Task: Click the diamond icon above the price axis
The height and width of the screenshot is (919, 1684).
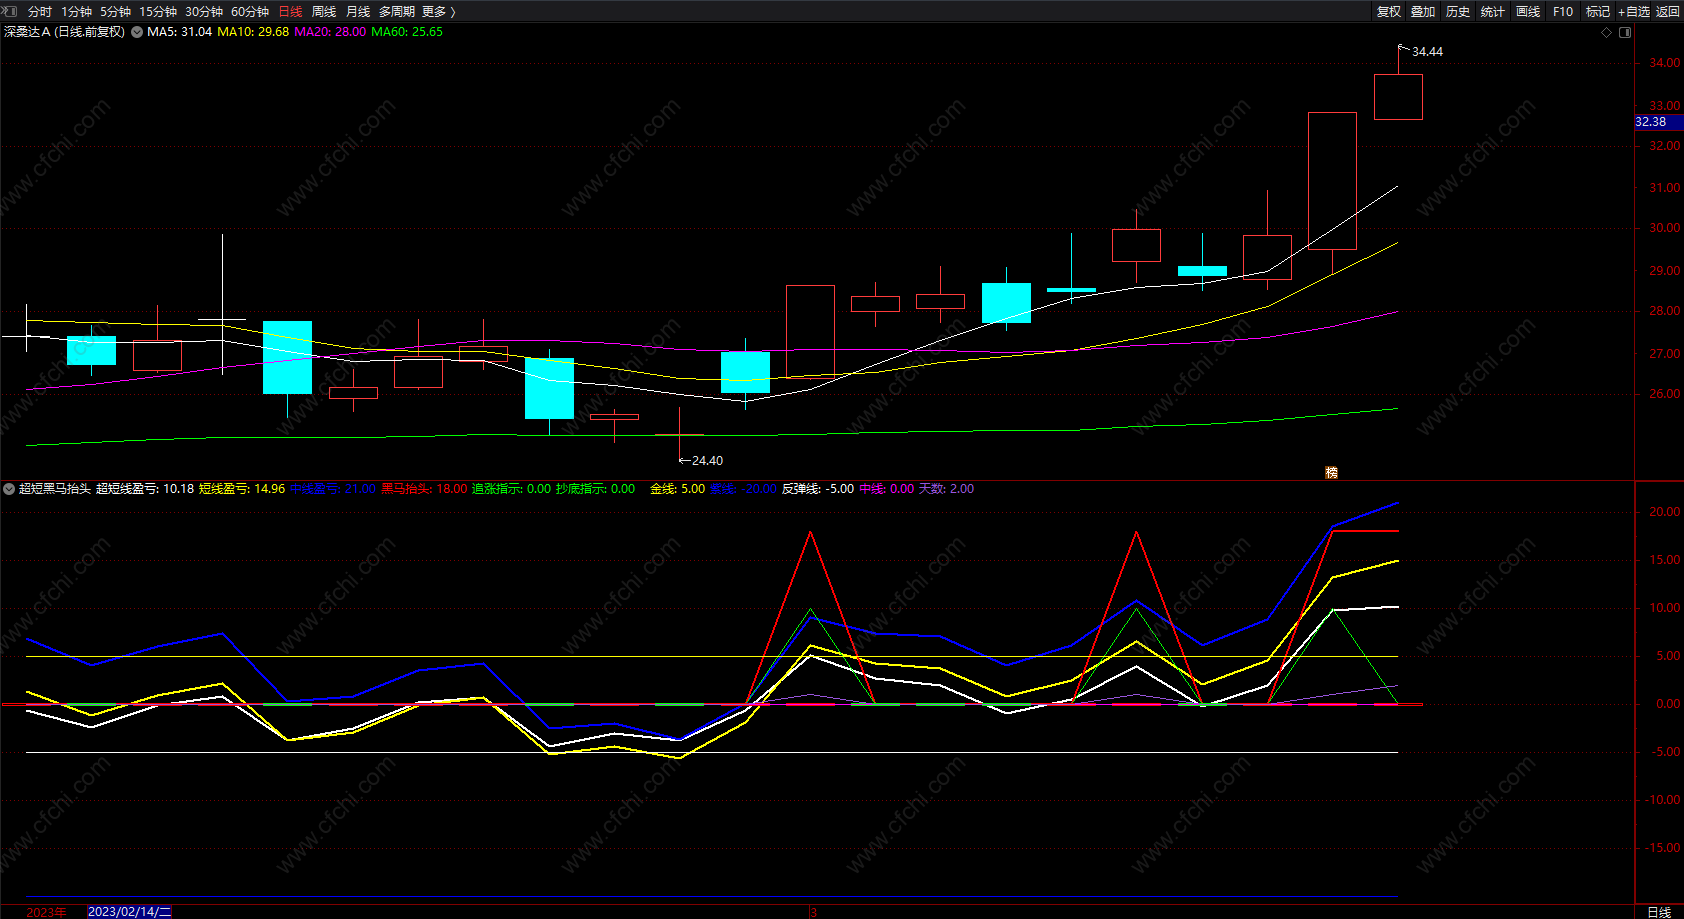Action: pos(1607,33)
